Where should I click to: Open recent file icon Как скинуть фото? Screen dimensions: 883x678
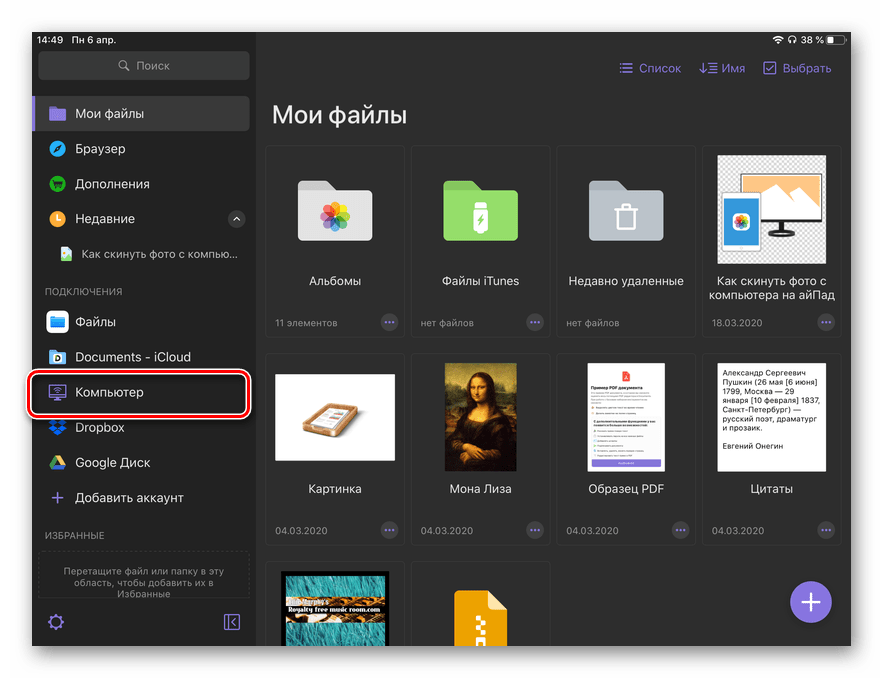pos(66,254)
